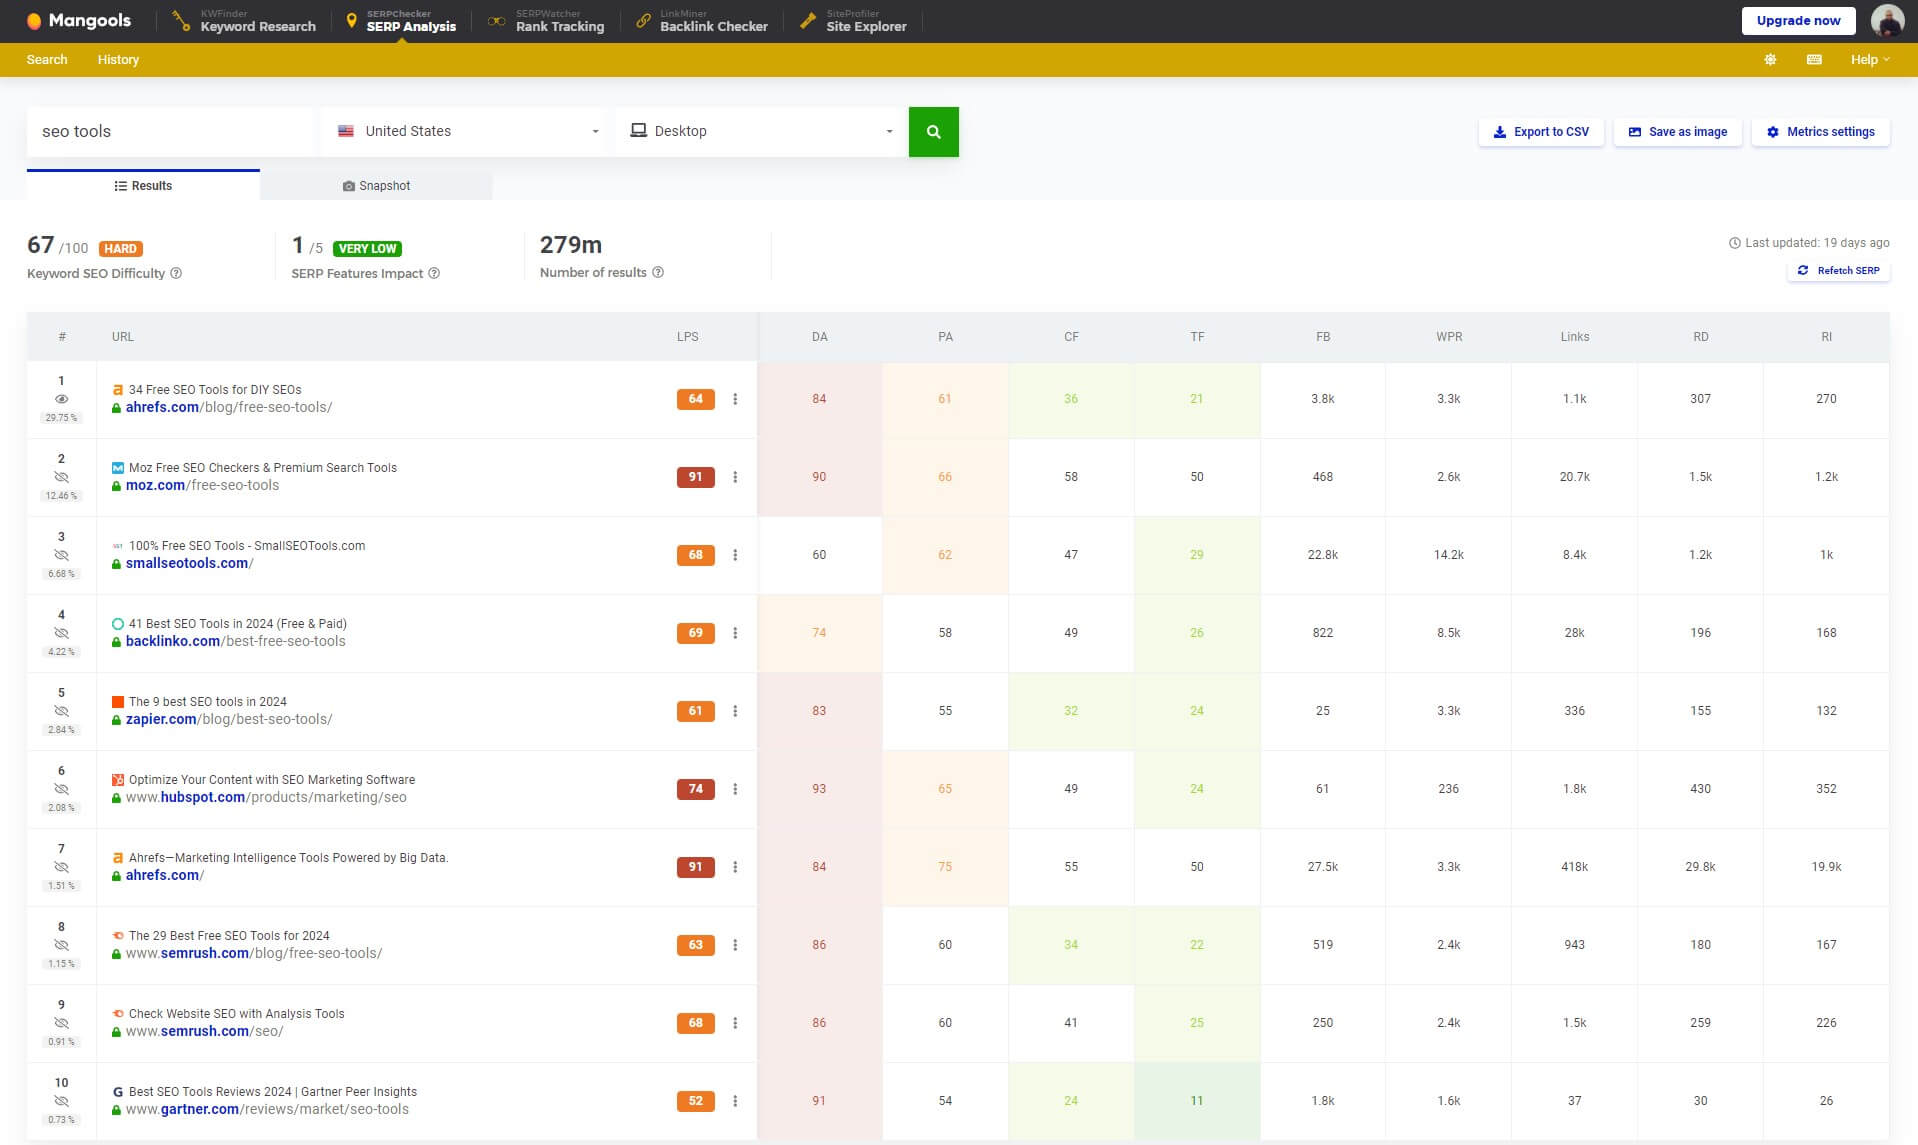
Task: Open the Desktop device dropdown
Action: coord(760,132)
